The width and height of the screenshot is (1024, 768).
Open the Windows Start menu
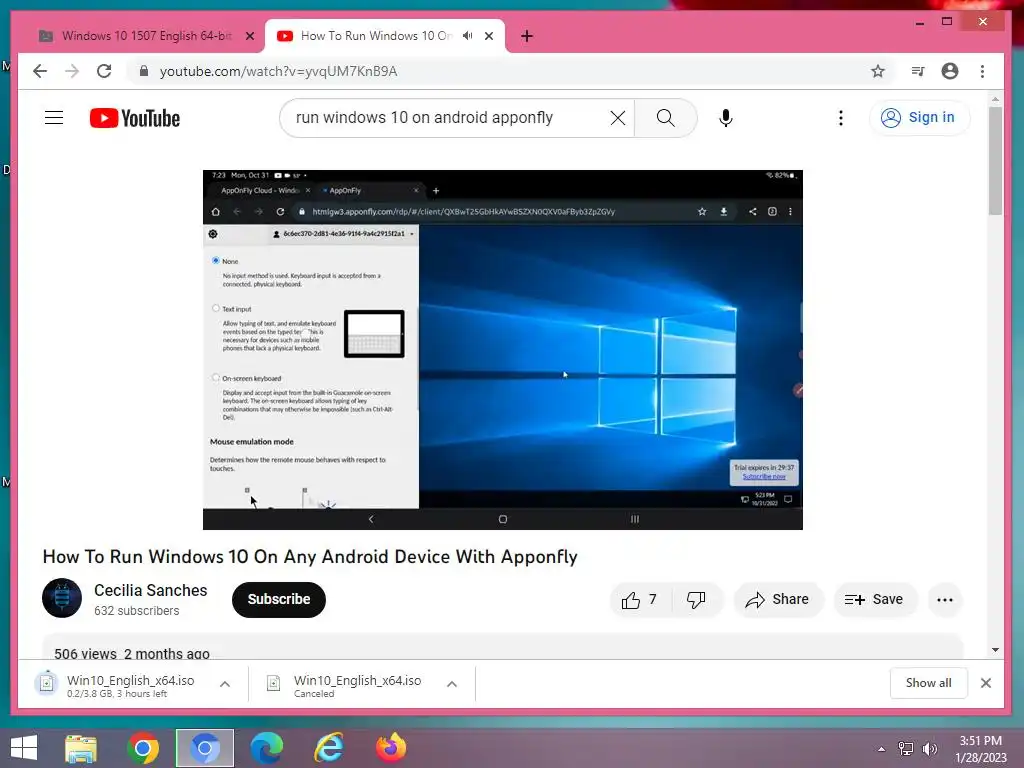(x=24, y=748)
